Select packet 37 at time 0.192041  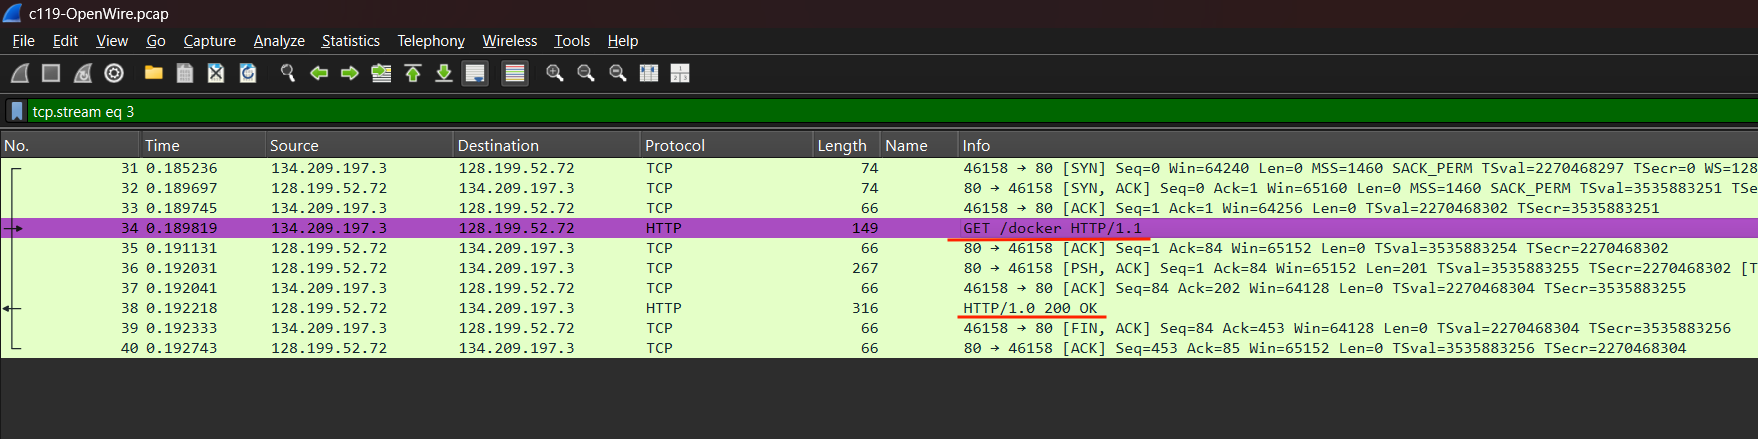coord(879,288)
